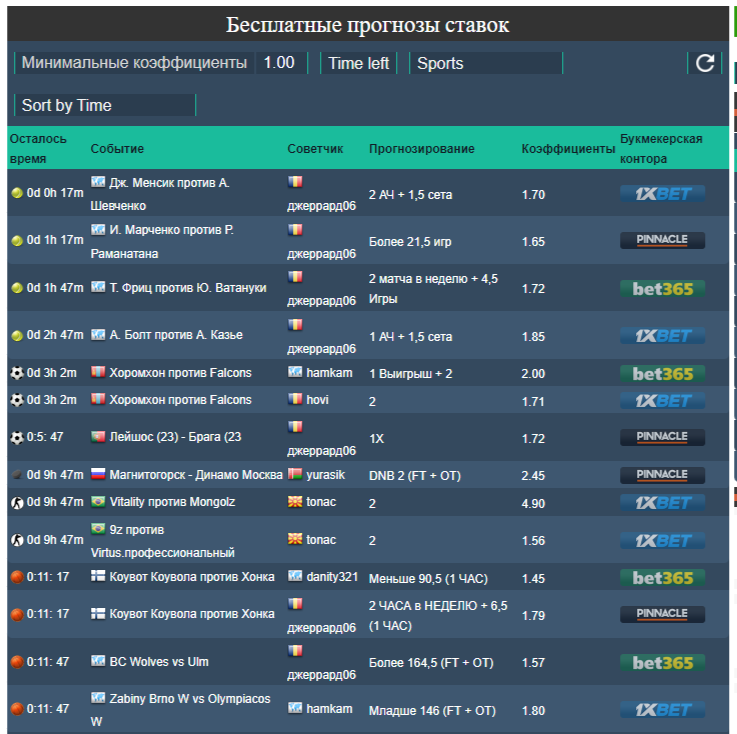Click the 1XBET logo in Vitality row
Screen dimensions: 737x734
coord(662,503)
